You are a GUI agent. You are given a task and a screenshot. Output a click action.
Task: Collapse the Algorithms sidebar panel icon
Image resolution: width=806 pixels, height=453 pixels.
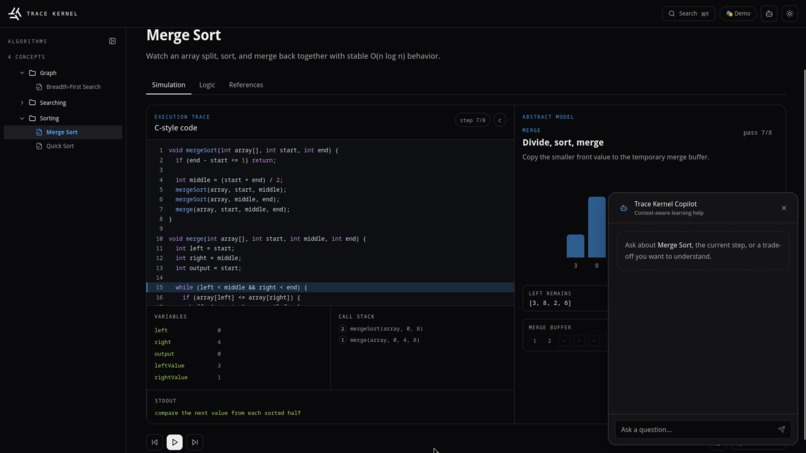pyautogui.click(x=112, y=41)
